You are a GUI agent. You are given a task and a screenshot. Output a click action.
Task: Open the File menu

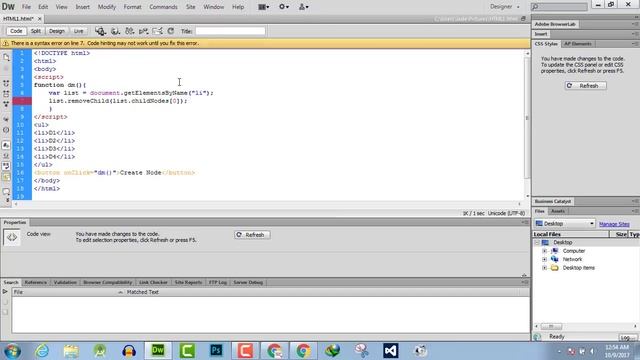pyautogui.click(x=26, y=7)
